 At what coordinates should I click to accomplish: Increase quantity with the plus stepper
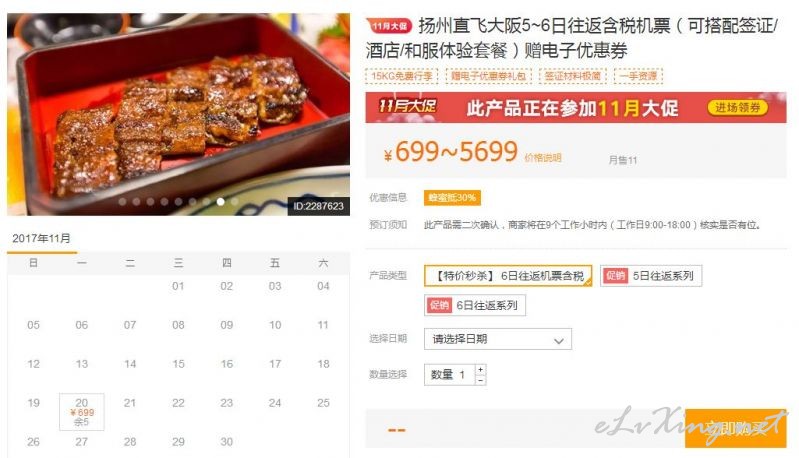[x=481, y=369]
